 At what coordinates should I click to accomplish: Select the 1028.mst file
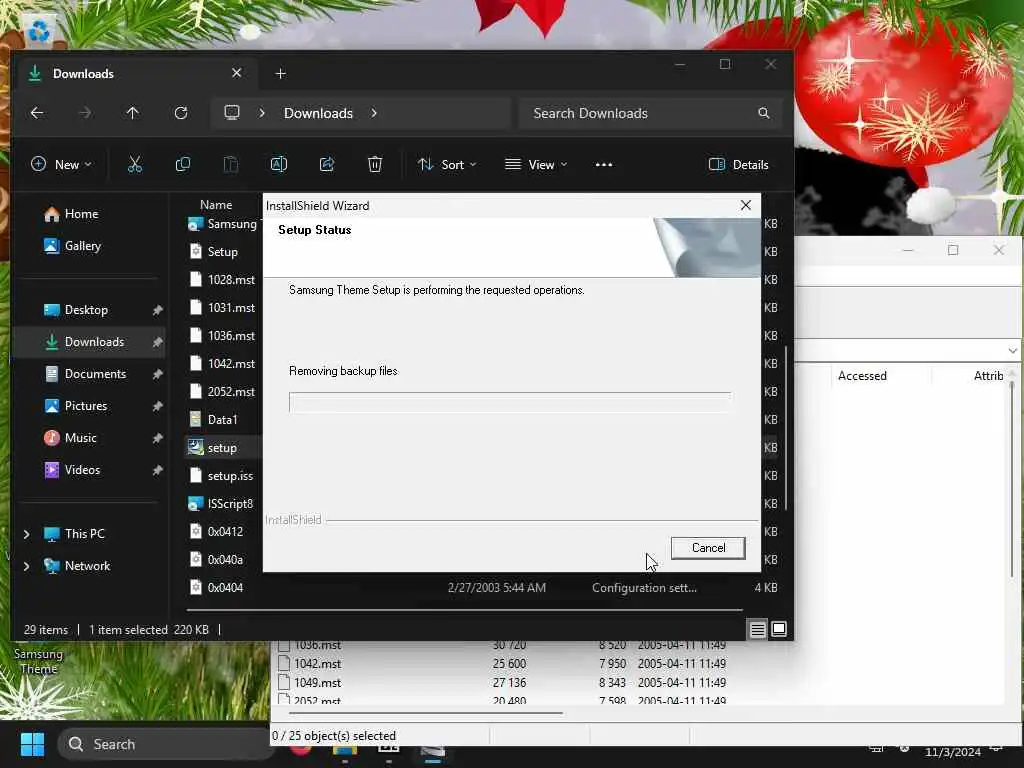pyautogui.click(x=222, y=280)
